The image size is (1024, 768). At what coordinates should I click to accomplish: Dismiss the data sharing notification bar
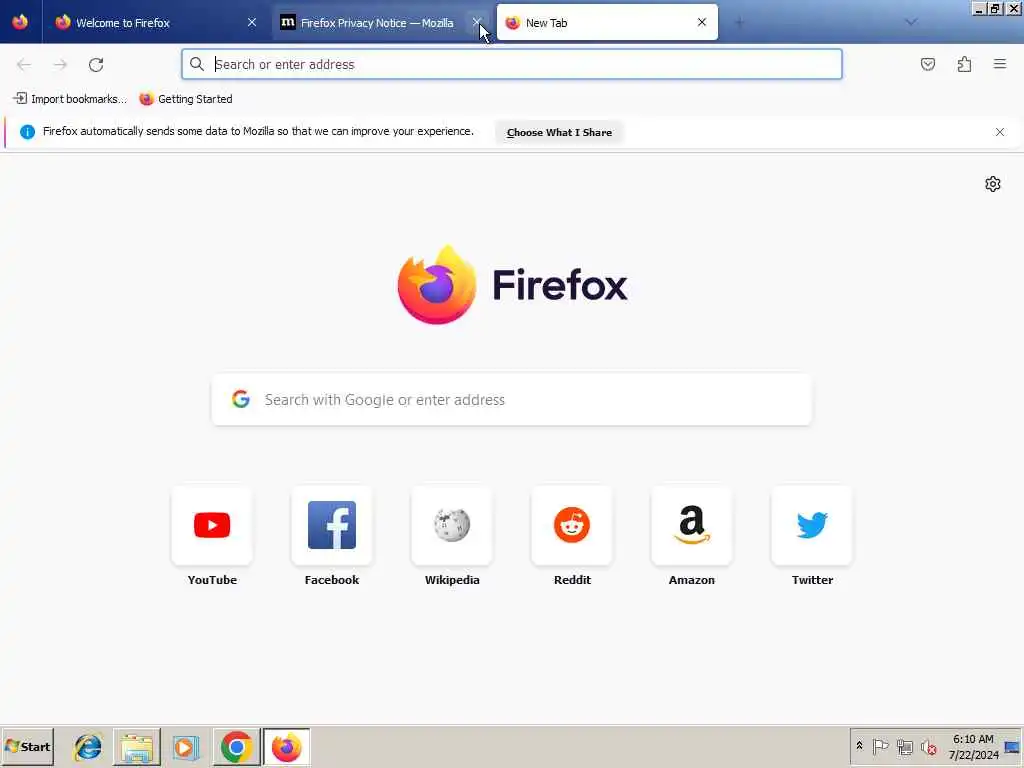click(1000, 133)
